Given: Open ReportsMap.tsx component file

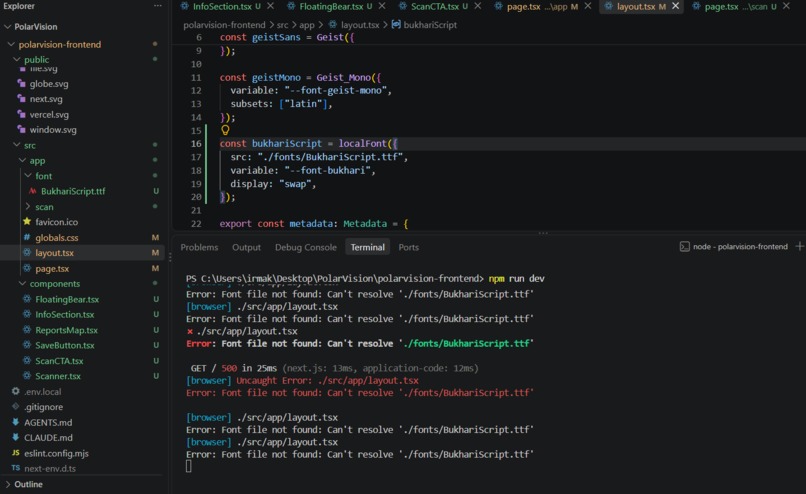Looking at the screenshot, I should click(66, 330).
